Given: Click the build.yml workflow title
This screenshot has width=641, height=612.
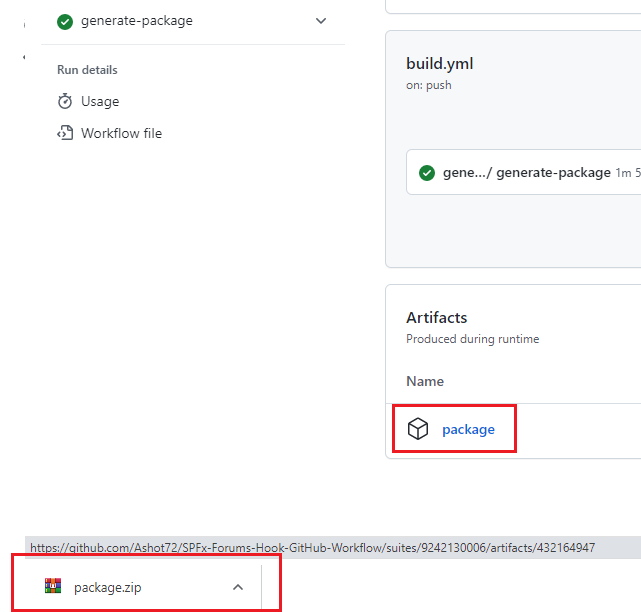Looking at the screenshot, I should (x=439, y=64).
